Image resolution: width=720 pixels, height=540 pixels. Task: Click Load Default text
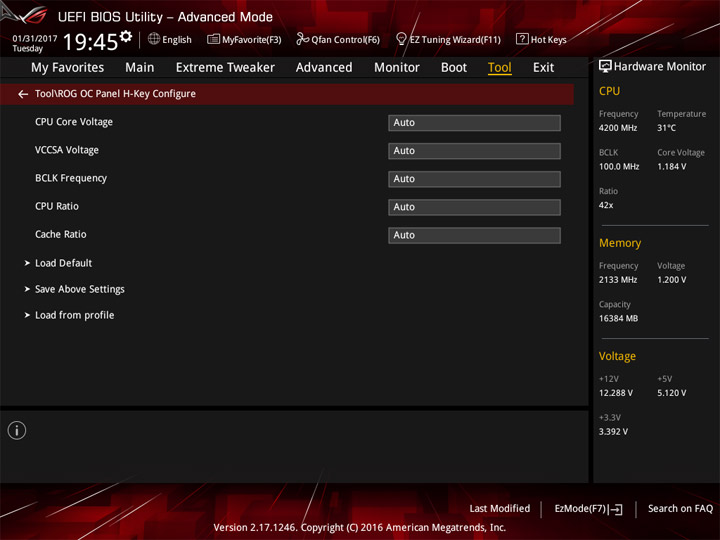[63, 263]
